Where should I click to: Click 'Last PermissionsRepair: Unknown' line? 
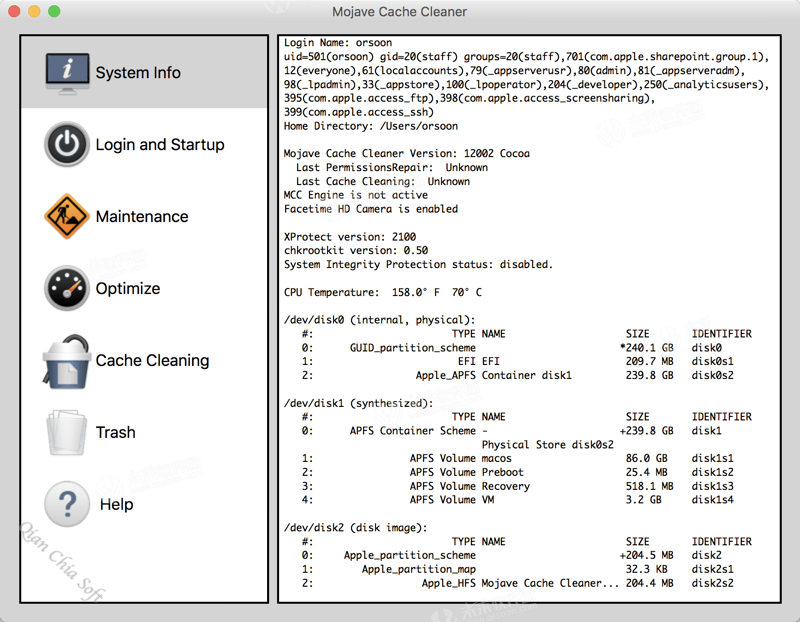click(x=391, y=167)
